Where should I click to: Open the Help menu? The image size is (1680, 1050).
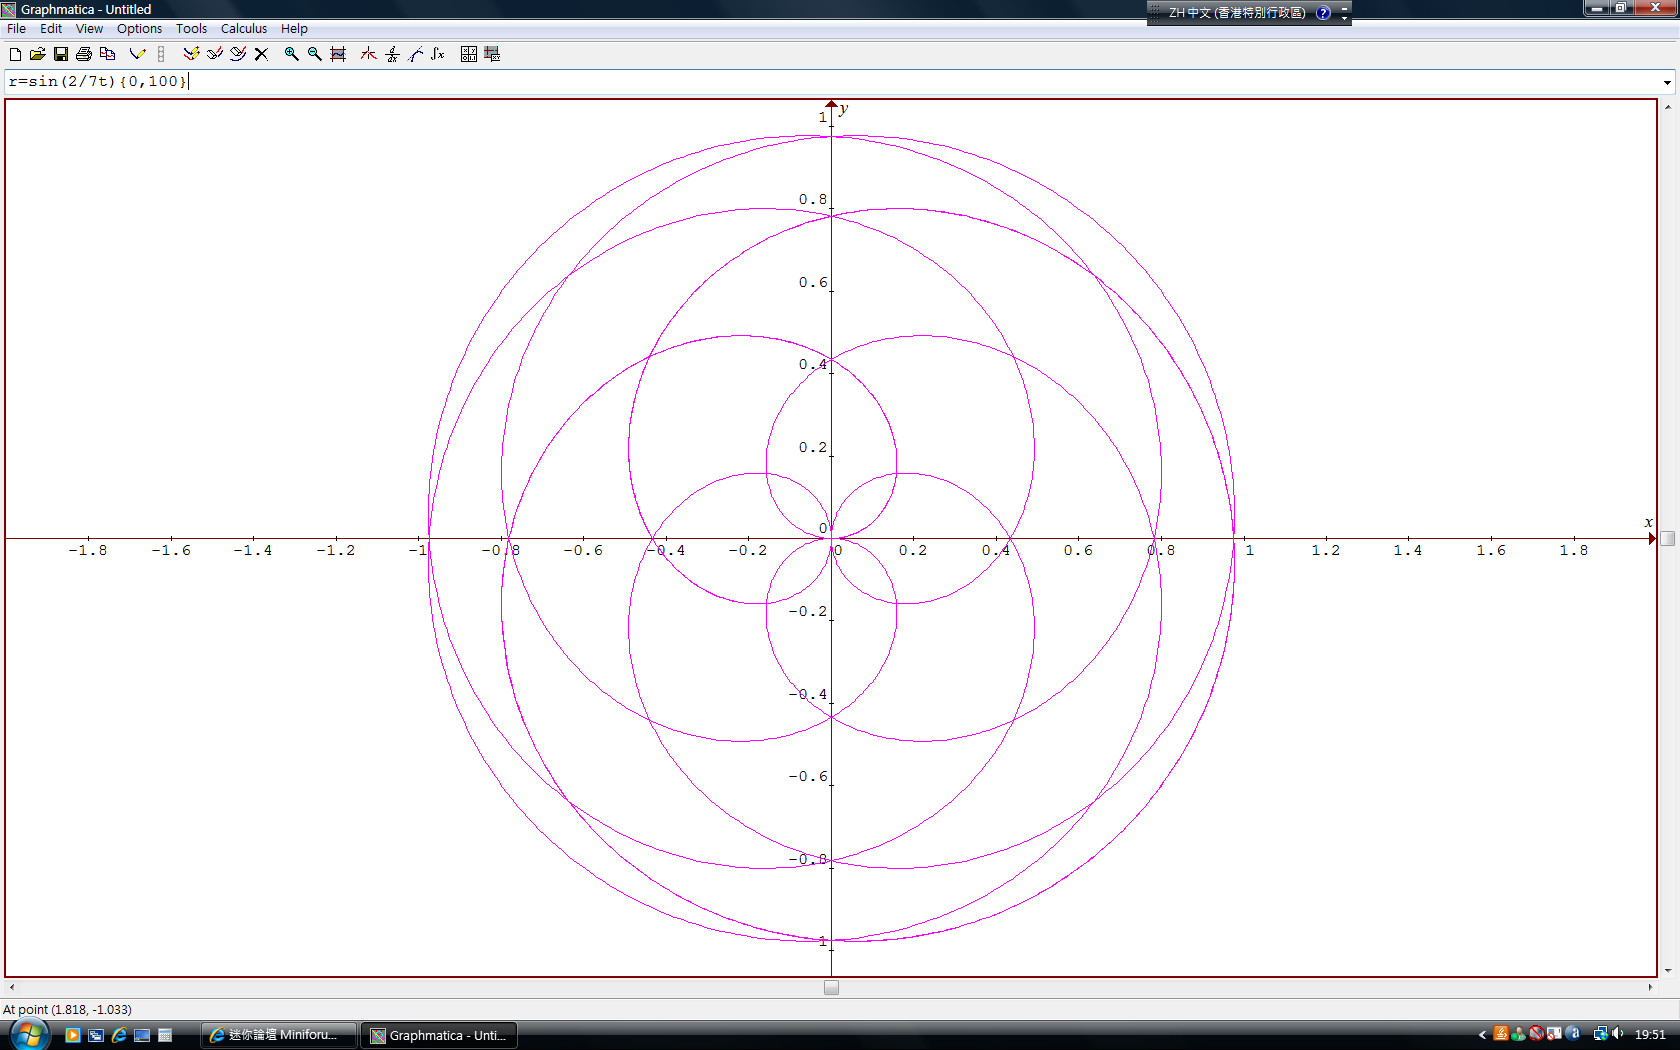(x=294, y=28)
